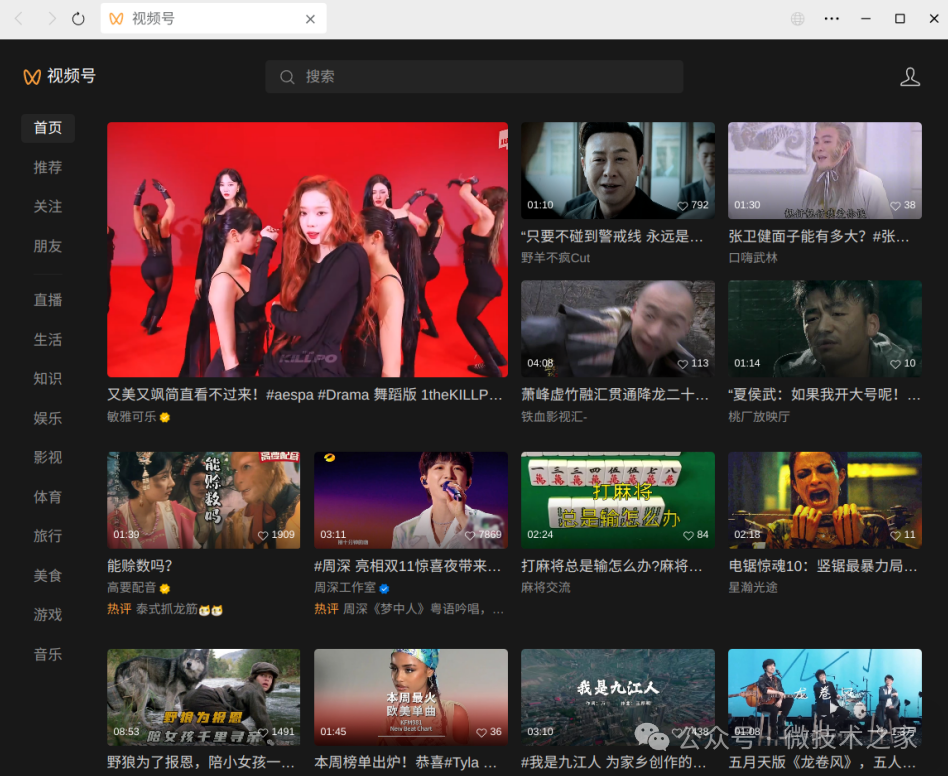Open the 朋友 section
This screenshot has height=776, width=948.
point(48,246)
